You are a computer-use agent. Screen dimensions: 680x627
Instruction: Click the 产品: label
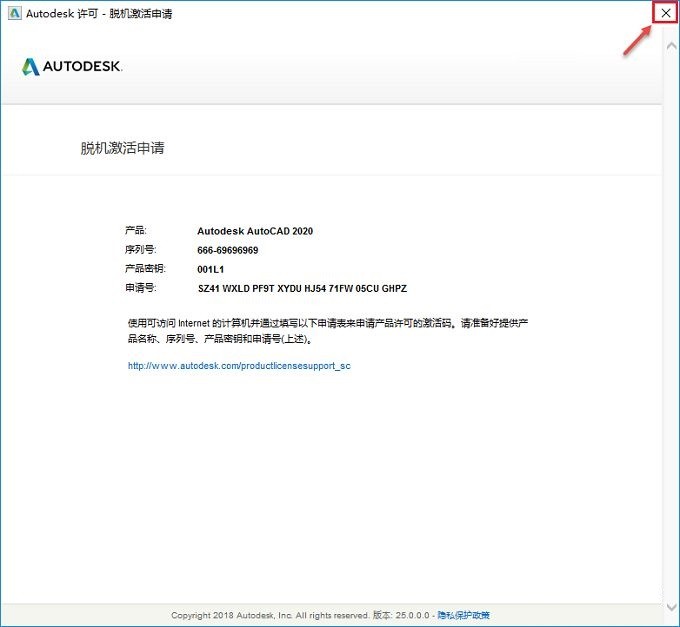tap(136, 230)
